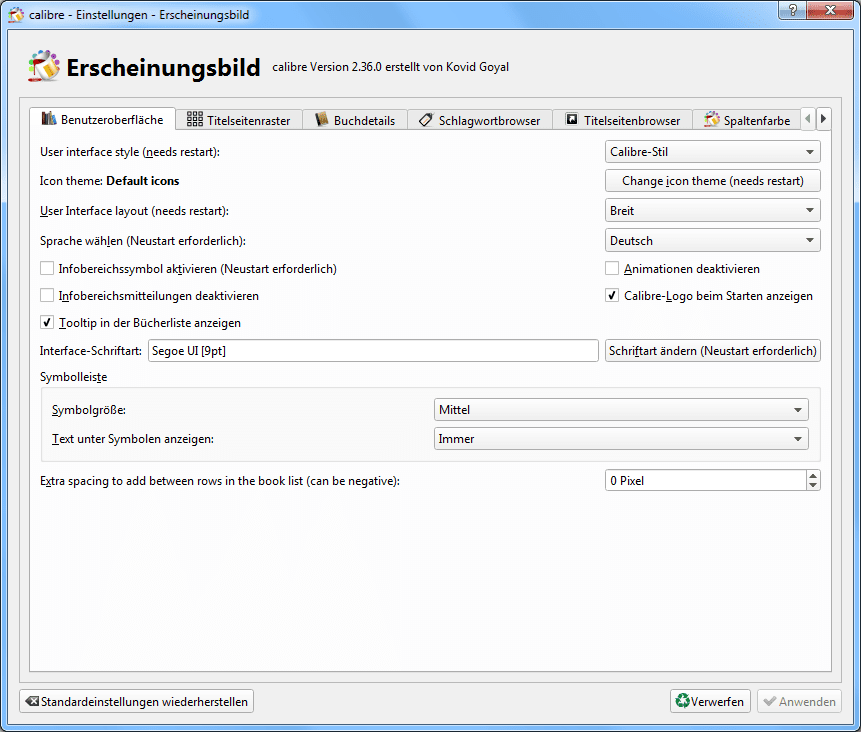Click the calibre icon in the title bar
This screenshot has height=732, width=861.
[x=16, y=14]
